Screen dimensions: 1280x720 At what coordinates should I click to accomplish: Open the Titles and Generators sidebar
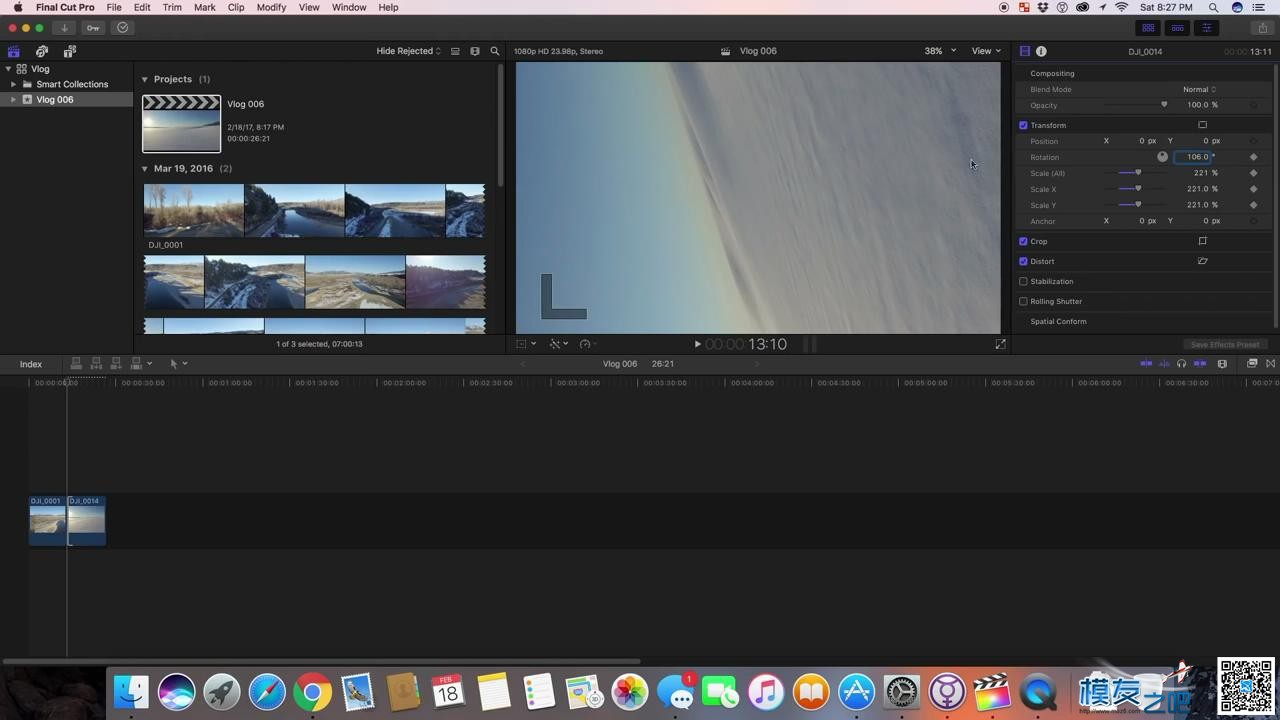pos(70,51)
